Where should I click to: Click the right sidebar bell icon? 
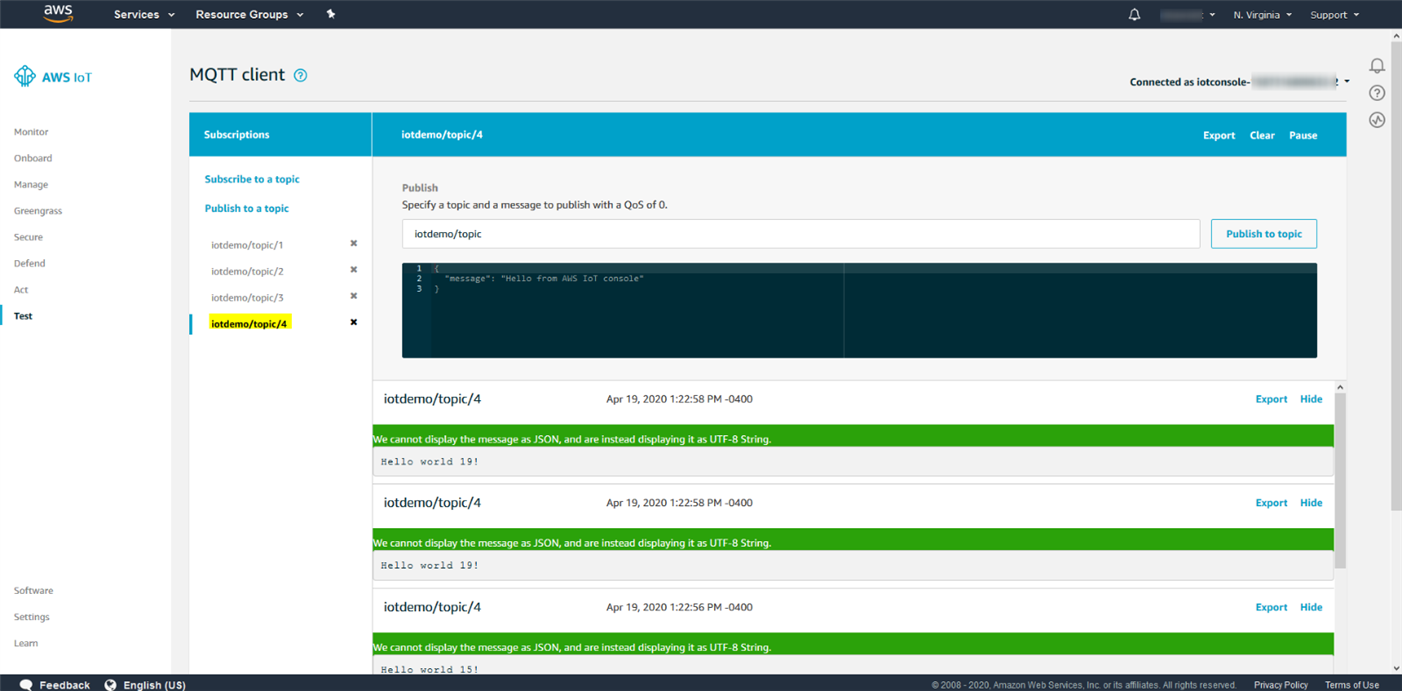tap(1377, 65)
